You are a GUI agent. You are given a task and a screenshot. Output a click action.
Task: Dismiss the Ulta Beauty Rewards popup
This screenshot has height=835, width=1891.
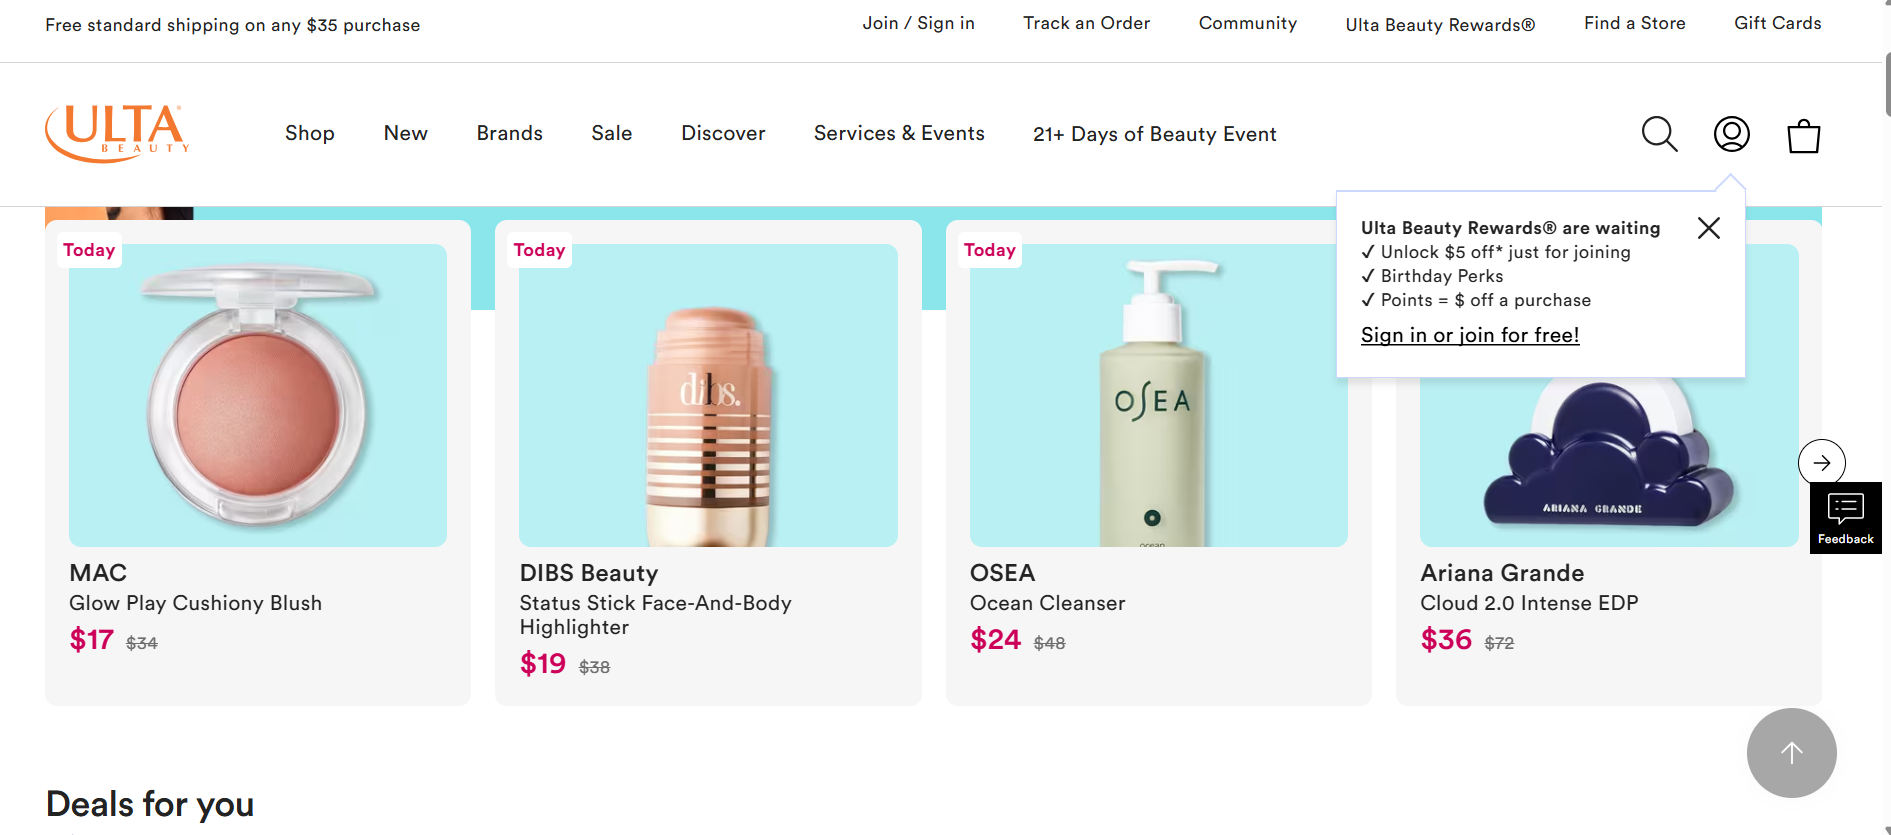click(1708, 228)
